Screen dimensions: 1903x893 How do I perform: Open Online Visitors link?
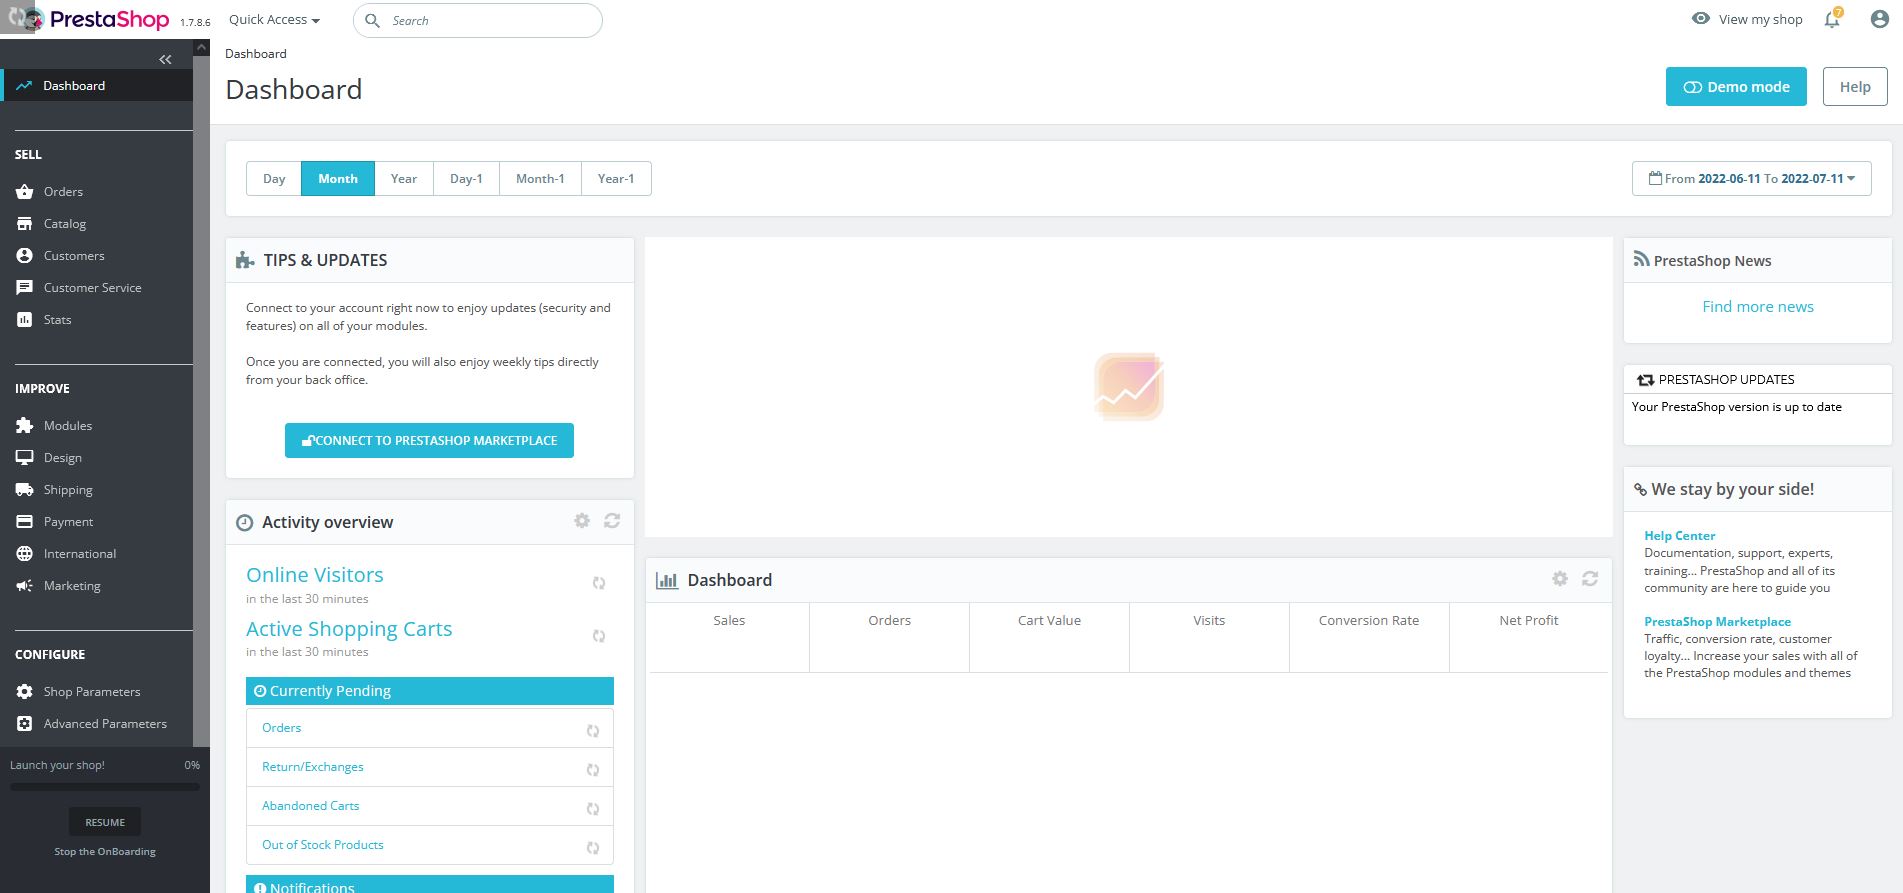pyautogui.click(x=315, y=575)
